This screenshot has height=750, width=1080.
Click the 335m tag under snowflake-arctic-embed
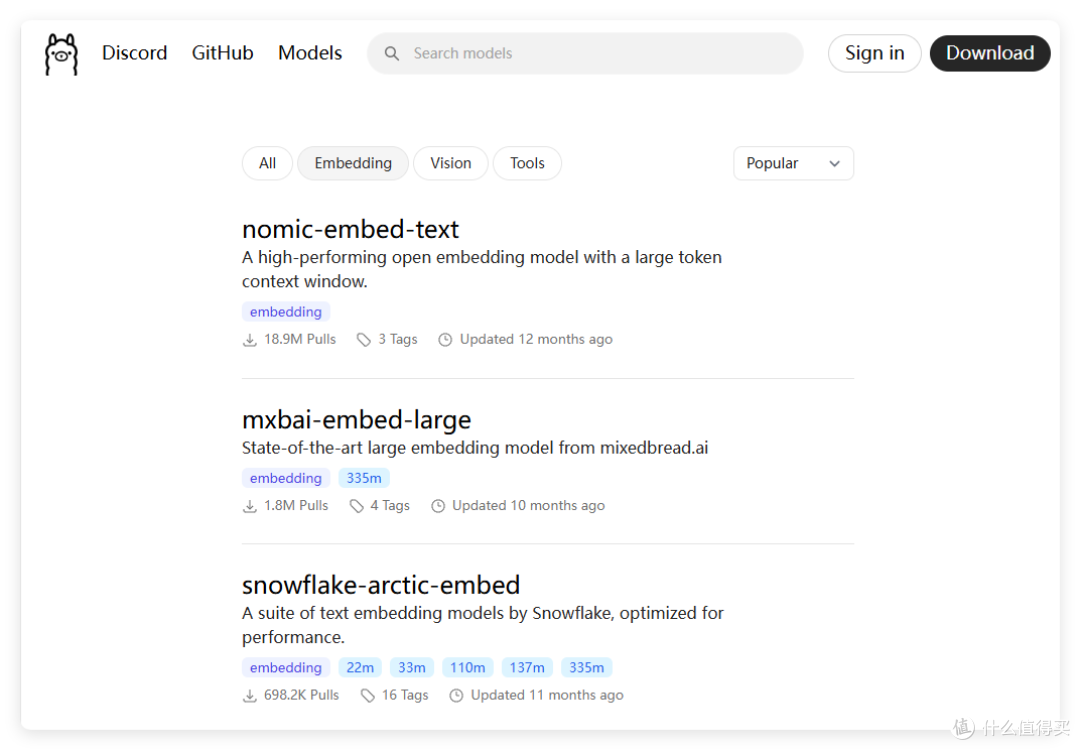[586, 667]
